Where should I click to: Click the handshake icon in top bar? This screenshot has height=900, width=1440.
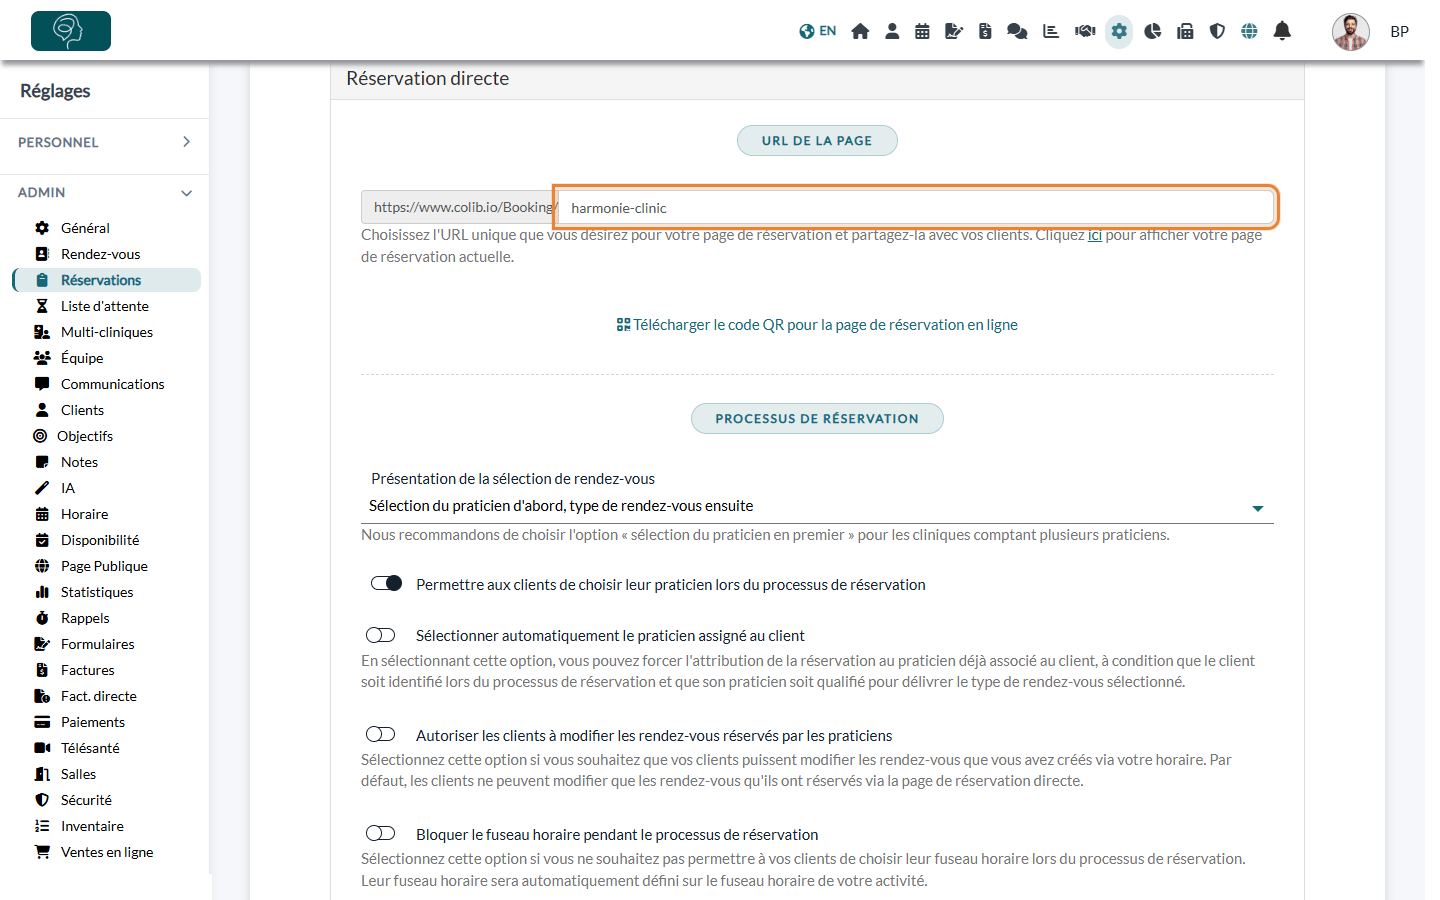1085,31
